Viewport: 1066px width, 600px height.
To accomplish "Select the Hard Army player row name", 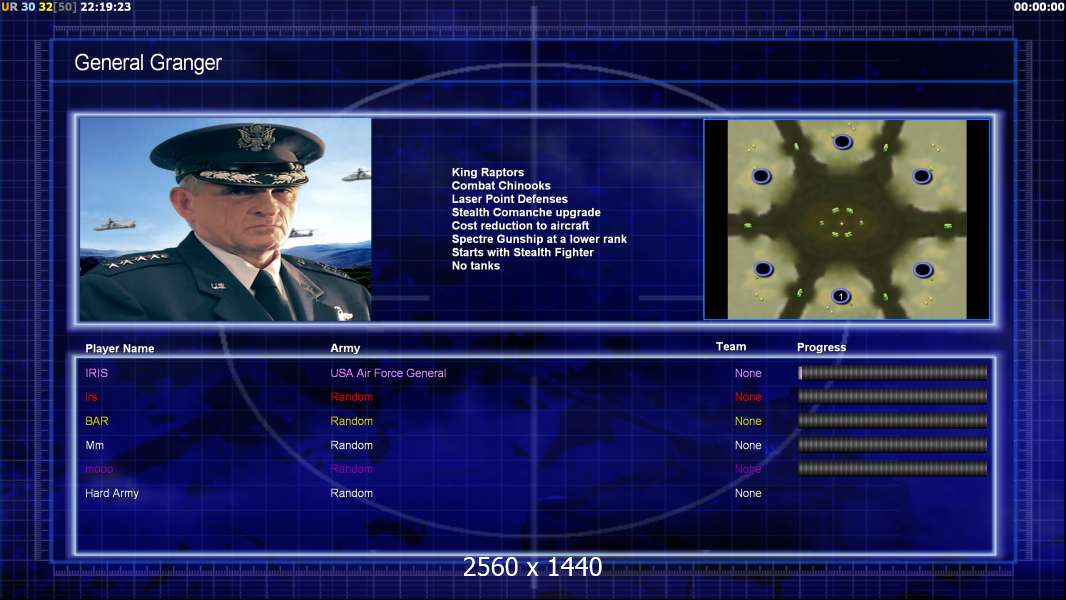I will [111, 493].
